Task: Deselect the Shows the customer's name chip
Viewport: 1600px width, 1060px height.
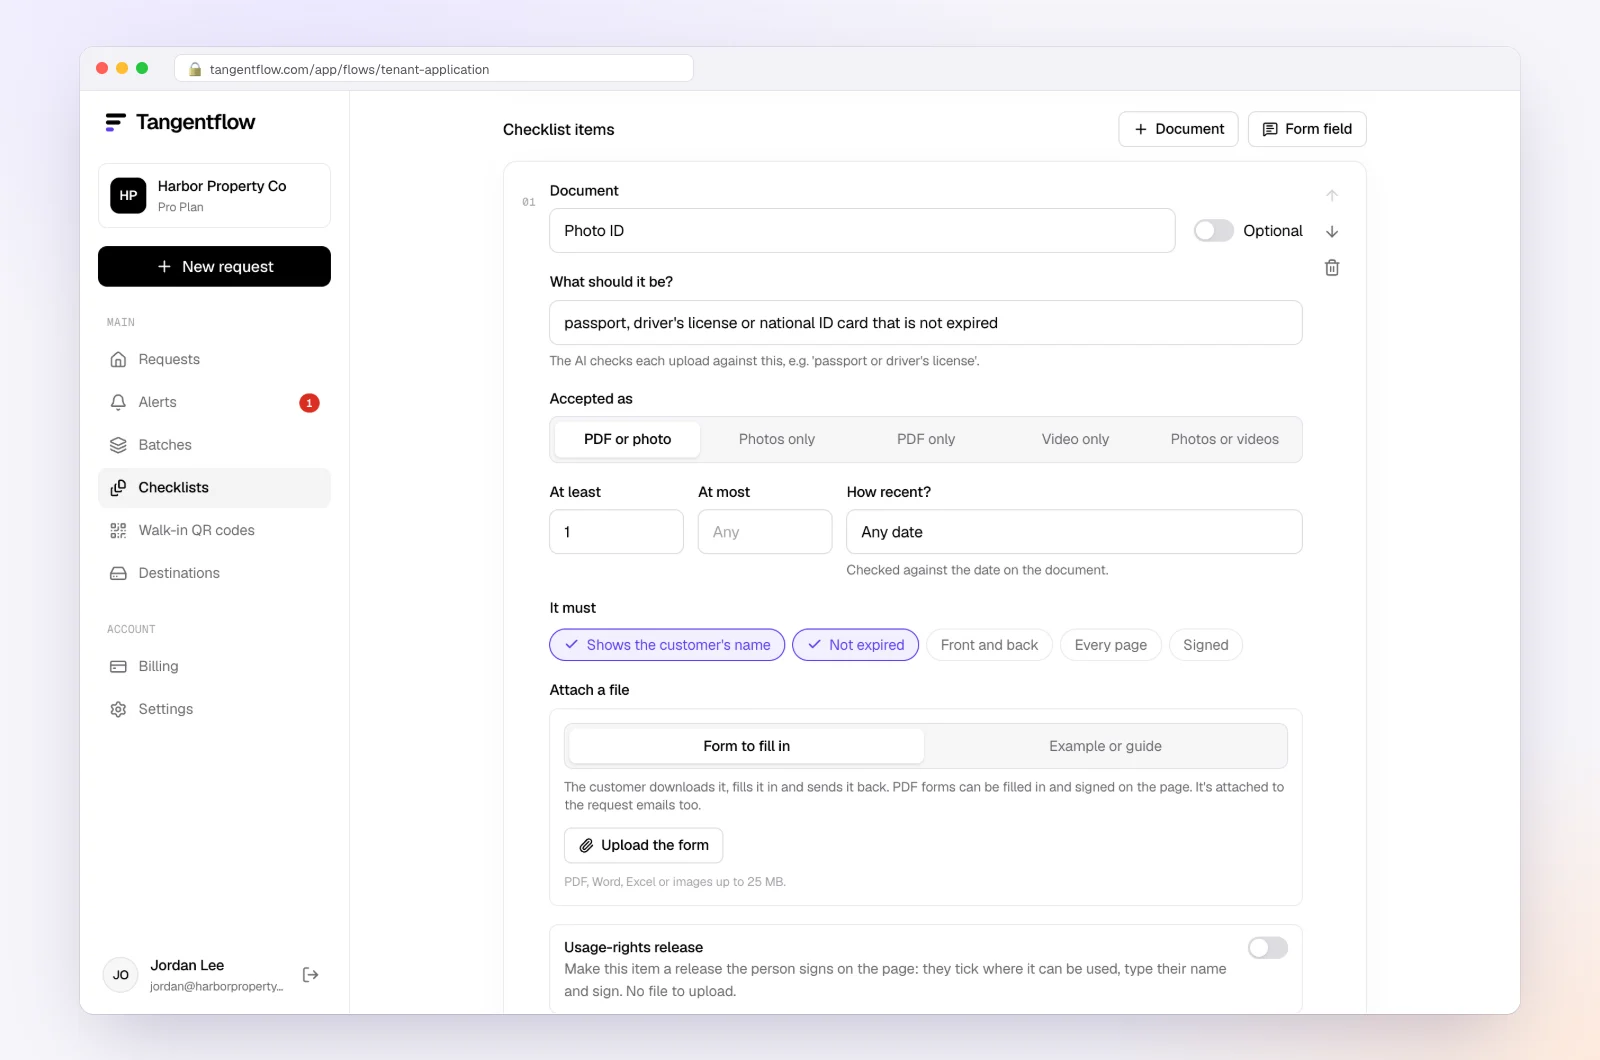Action: (x=667, y=645)
